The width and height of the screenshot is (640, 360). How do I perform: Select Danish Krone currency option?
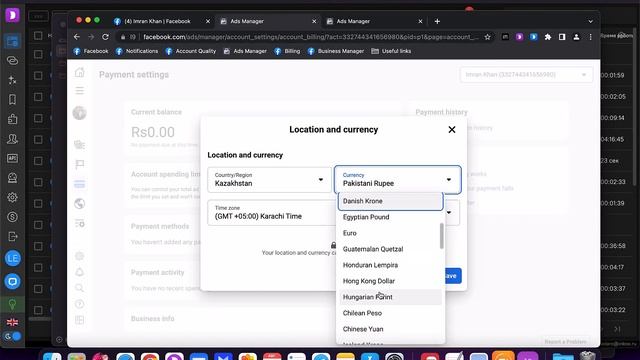pos(391,201)
